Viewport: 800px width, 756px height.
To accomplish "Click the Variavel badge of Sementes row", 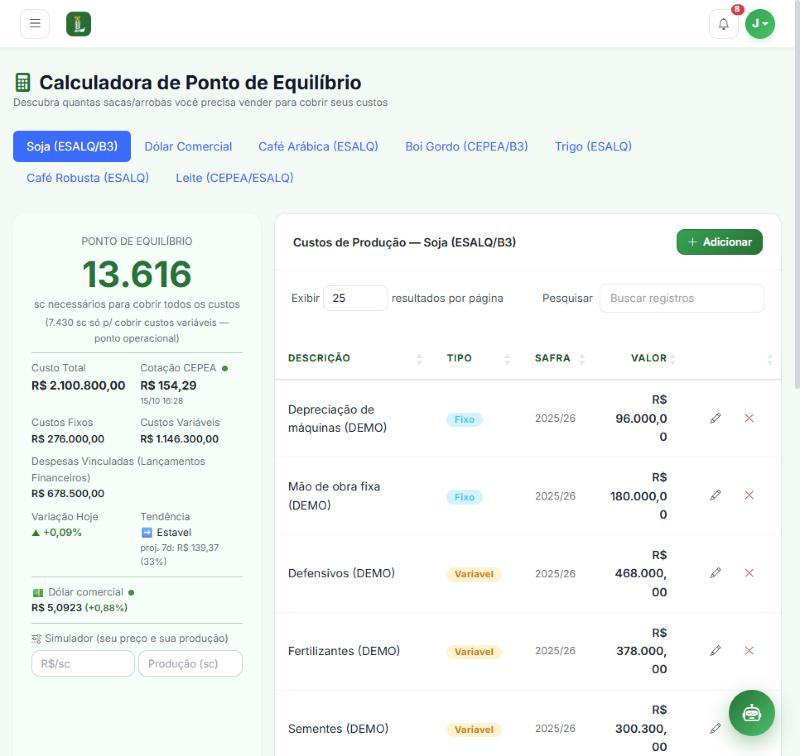I will click(474, 730).
